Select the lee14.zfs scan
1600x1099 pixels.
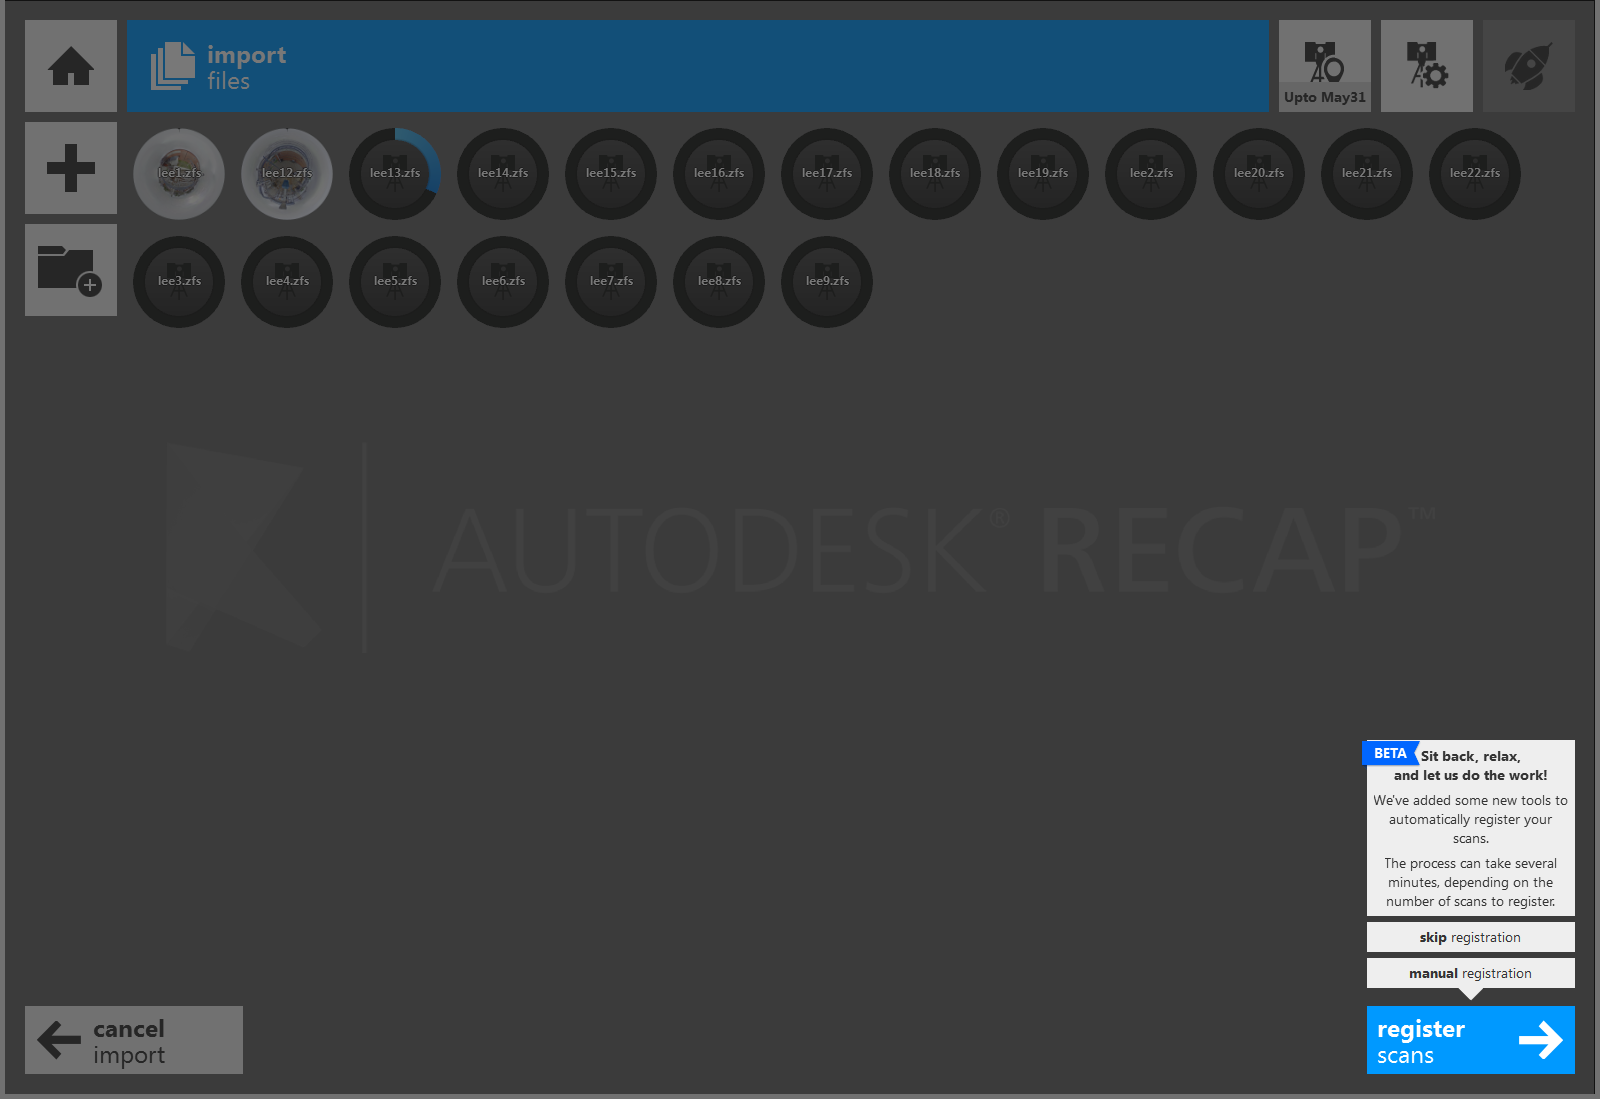click(503, 174)
